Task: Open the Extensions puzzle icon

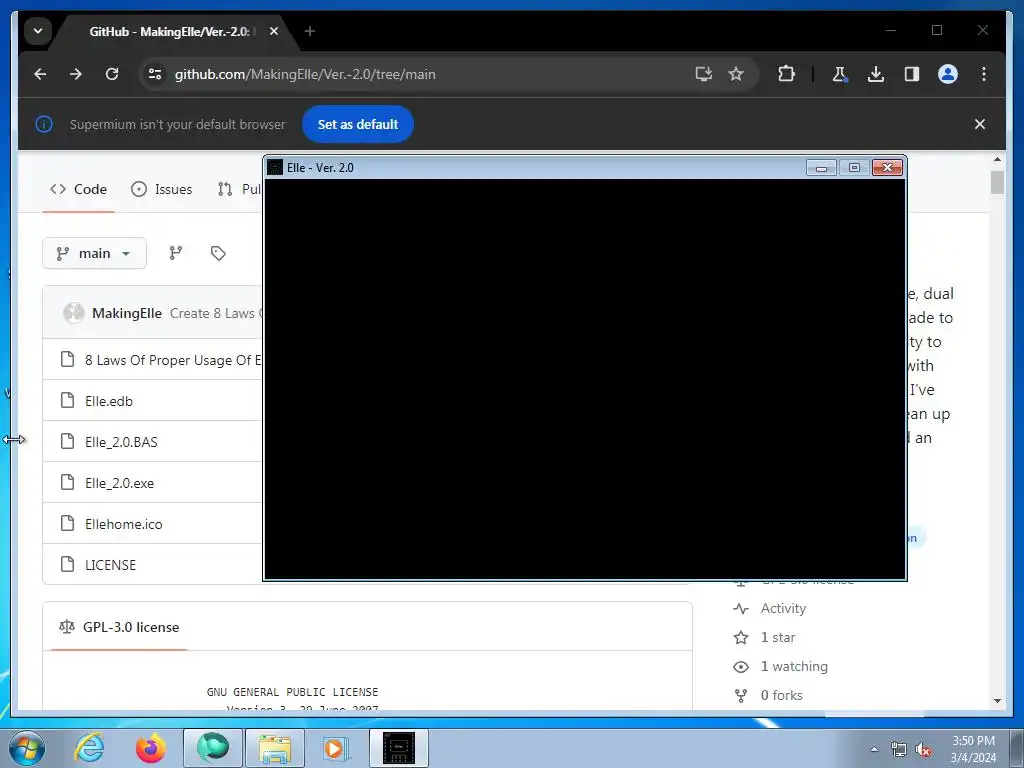Action: tap(786, 74)
